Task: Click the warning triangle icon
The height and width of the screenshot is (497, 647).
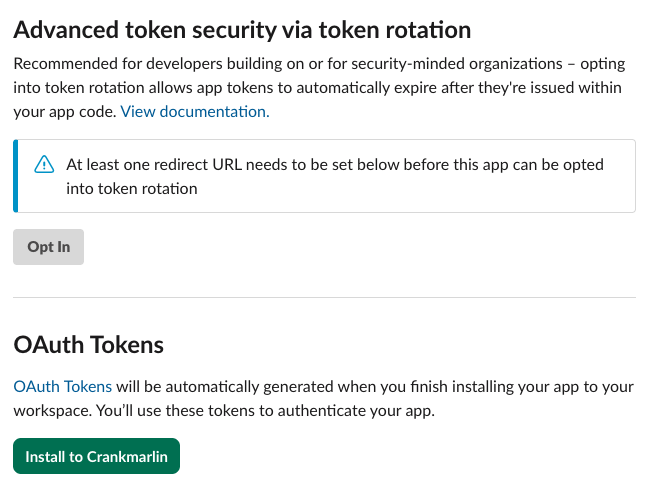Action: click(44, 165)
